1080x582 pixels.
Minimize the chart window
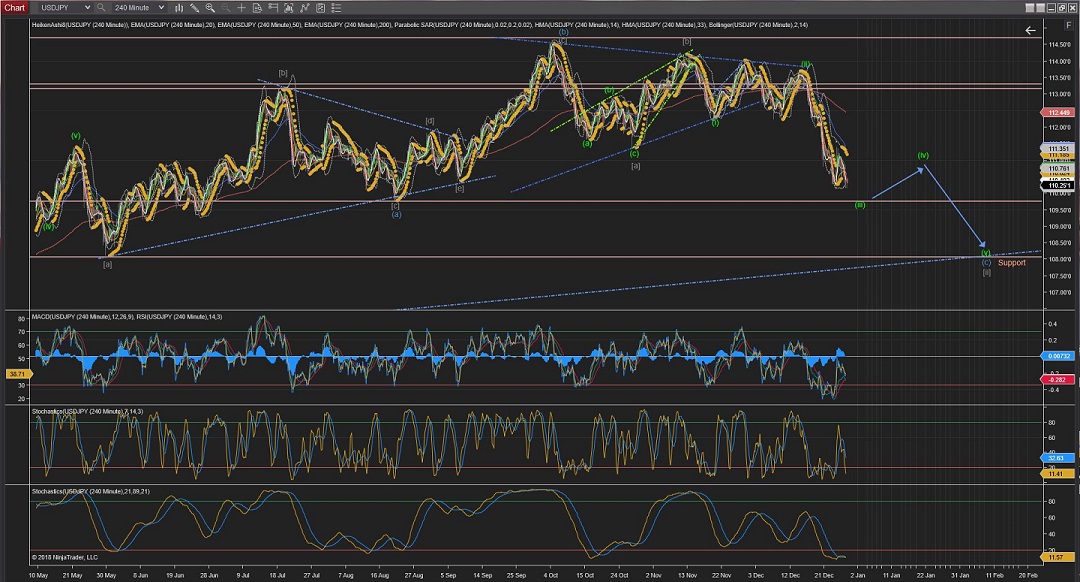tap(1050, 8)
